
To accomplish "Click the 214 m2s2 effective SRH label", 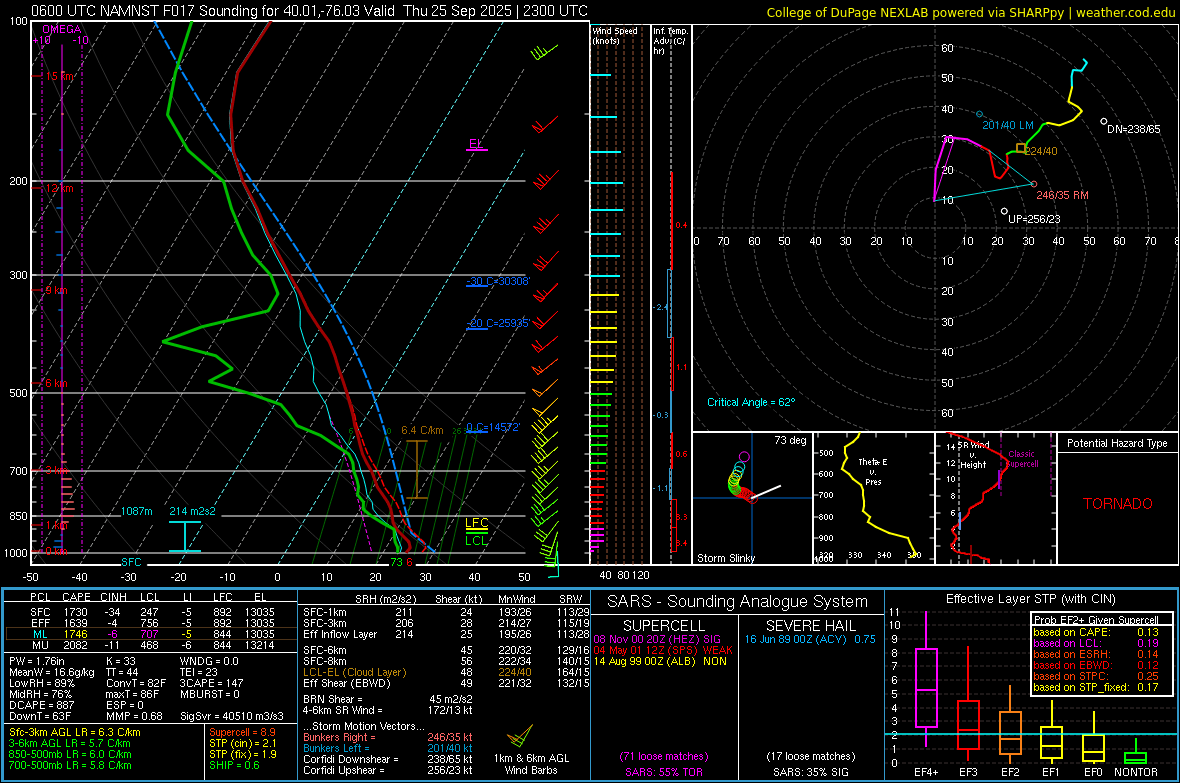I will coord(193,511).
